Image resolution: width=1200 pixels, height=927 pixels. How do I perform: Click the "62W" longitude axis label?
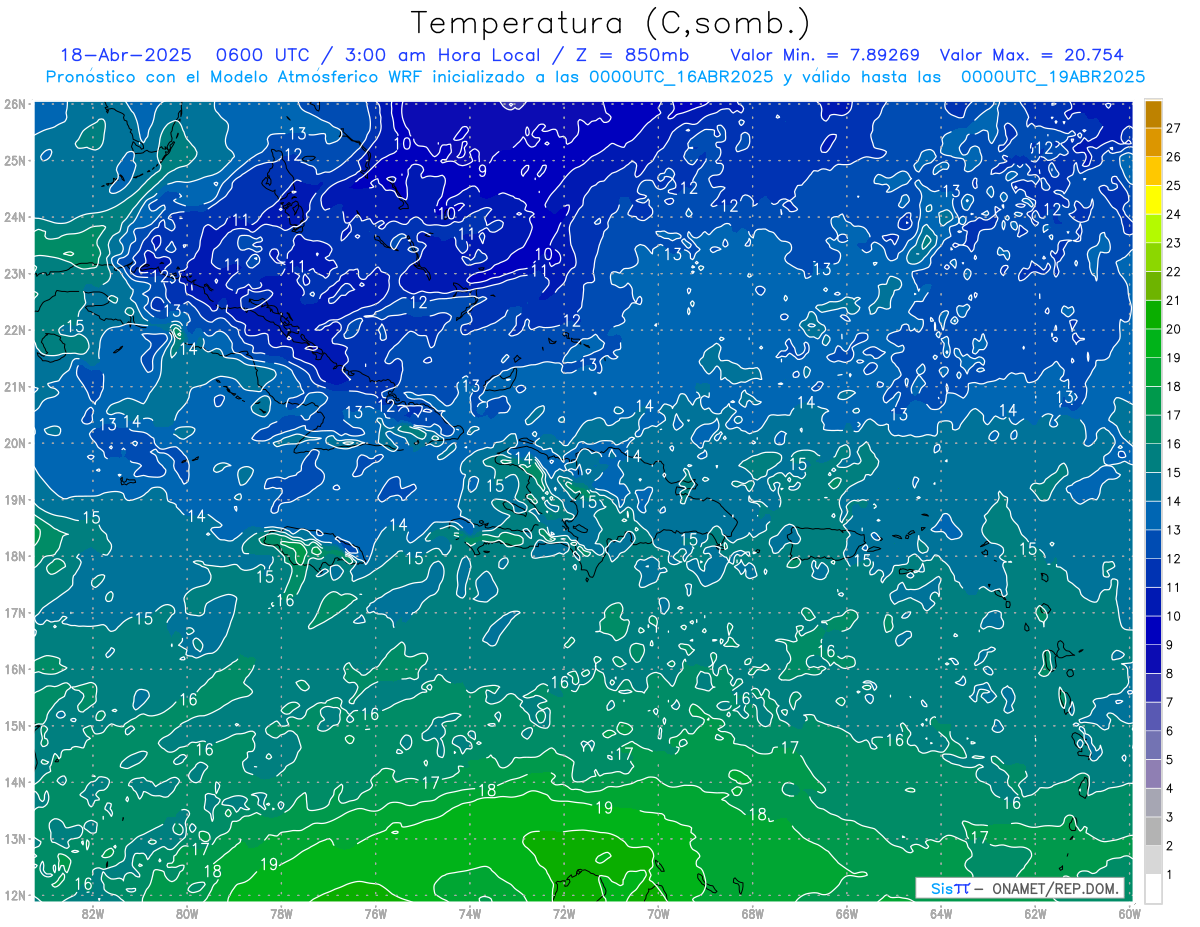click(1035, 912)
